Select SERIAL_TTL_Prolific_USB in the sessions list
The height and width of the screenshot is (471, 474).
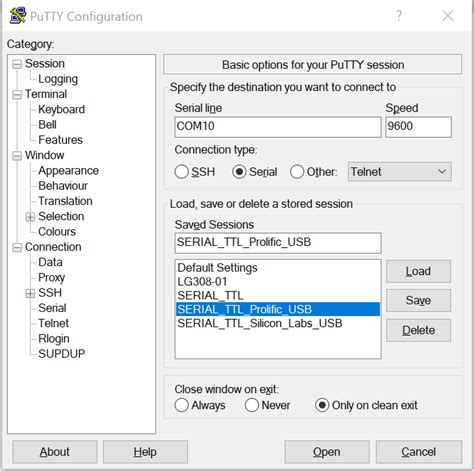278,309
